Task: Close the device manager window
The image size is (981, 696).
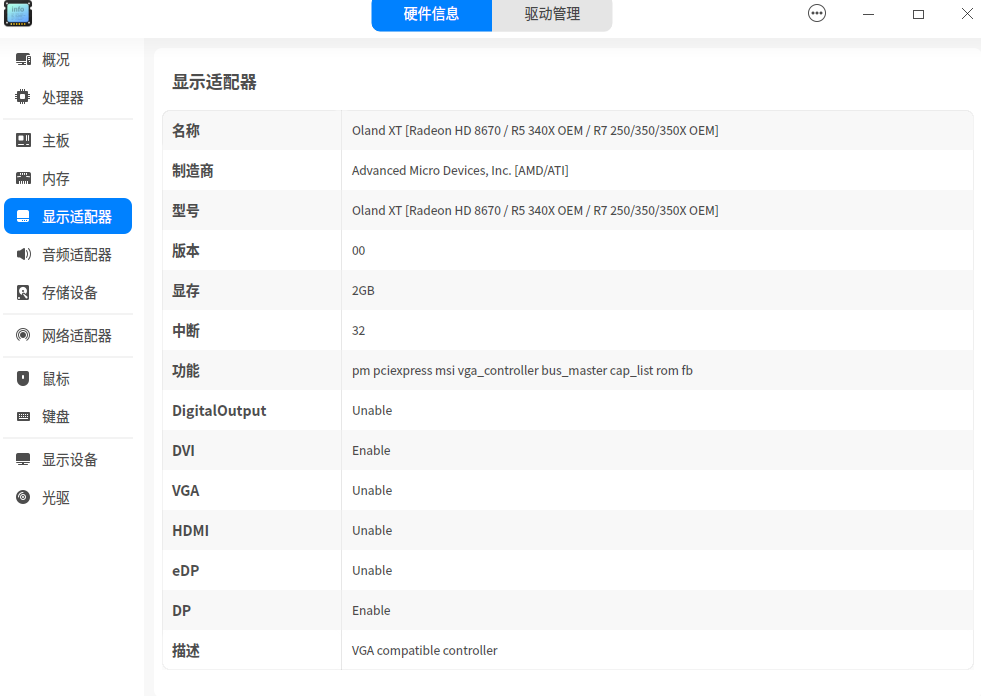Action: pos(967,13)
